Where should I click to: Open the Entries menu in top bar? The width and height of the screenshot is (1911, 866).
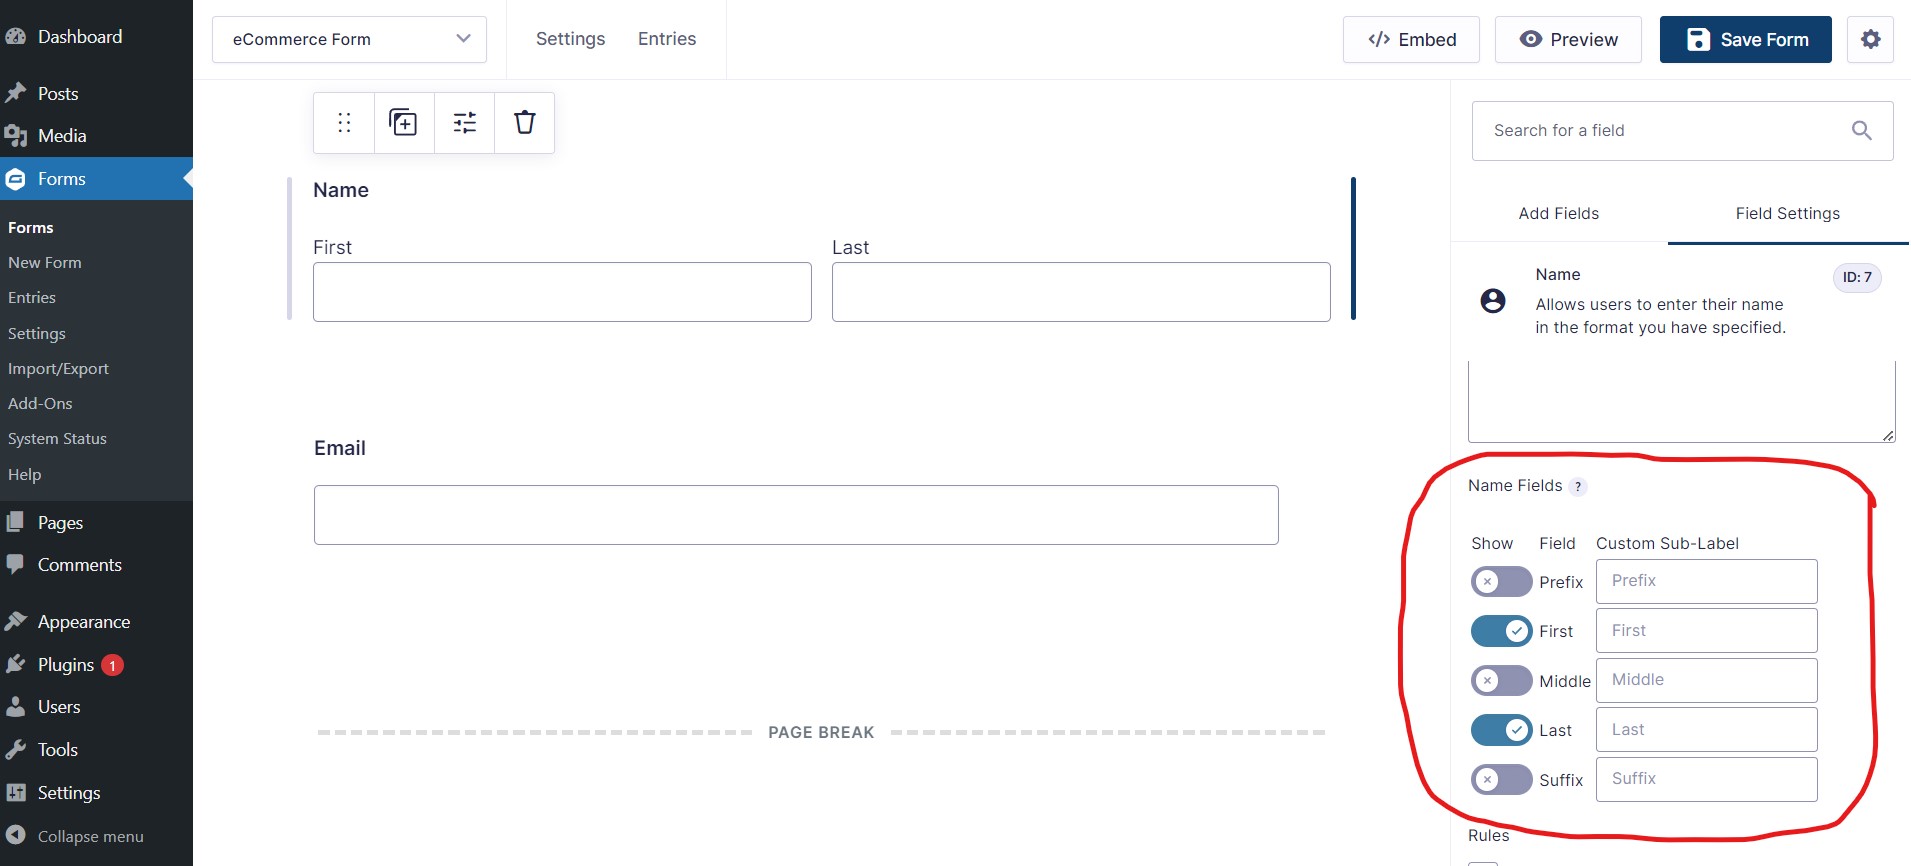[x=667, y=39]
